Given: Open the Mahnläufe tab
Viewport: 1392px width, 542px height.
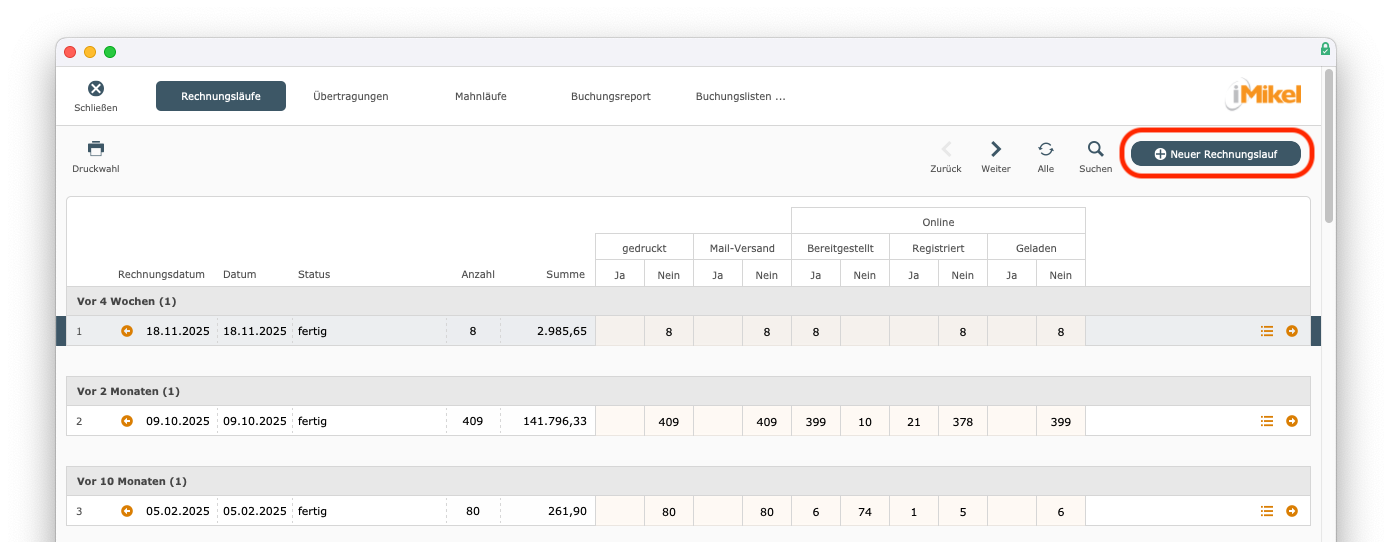Looking at the screenshot, I should coord(480,96).
